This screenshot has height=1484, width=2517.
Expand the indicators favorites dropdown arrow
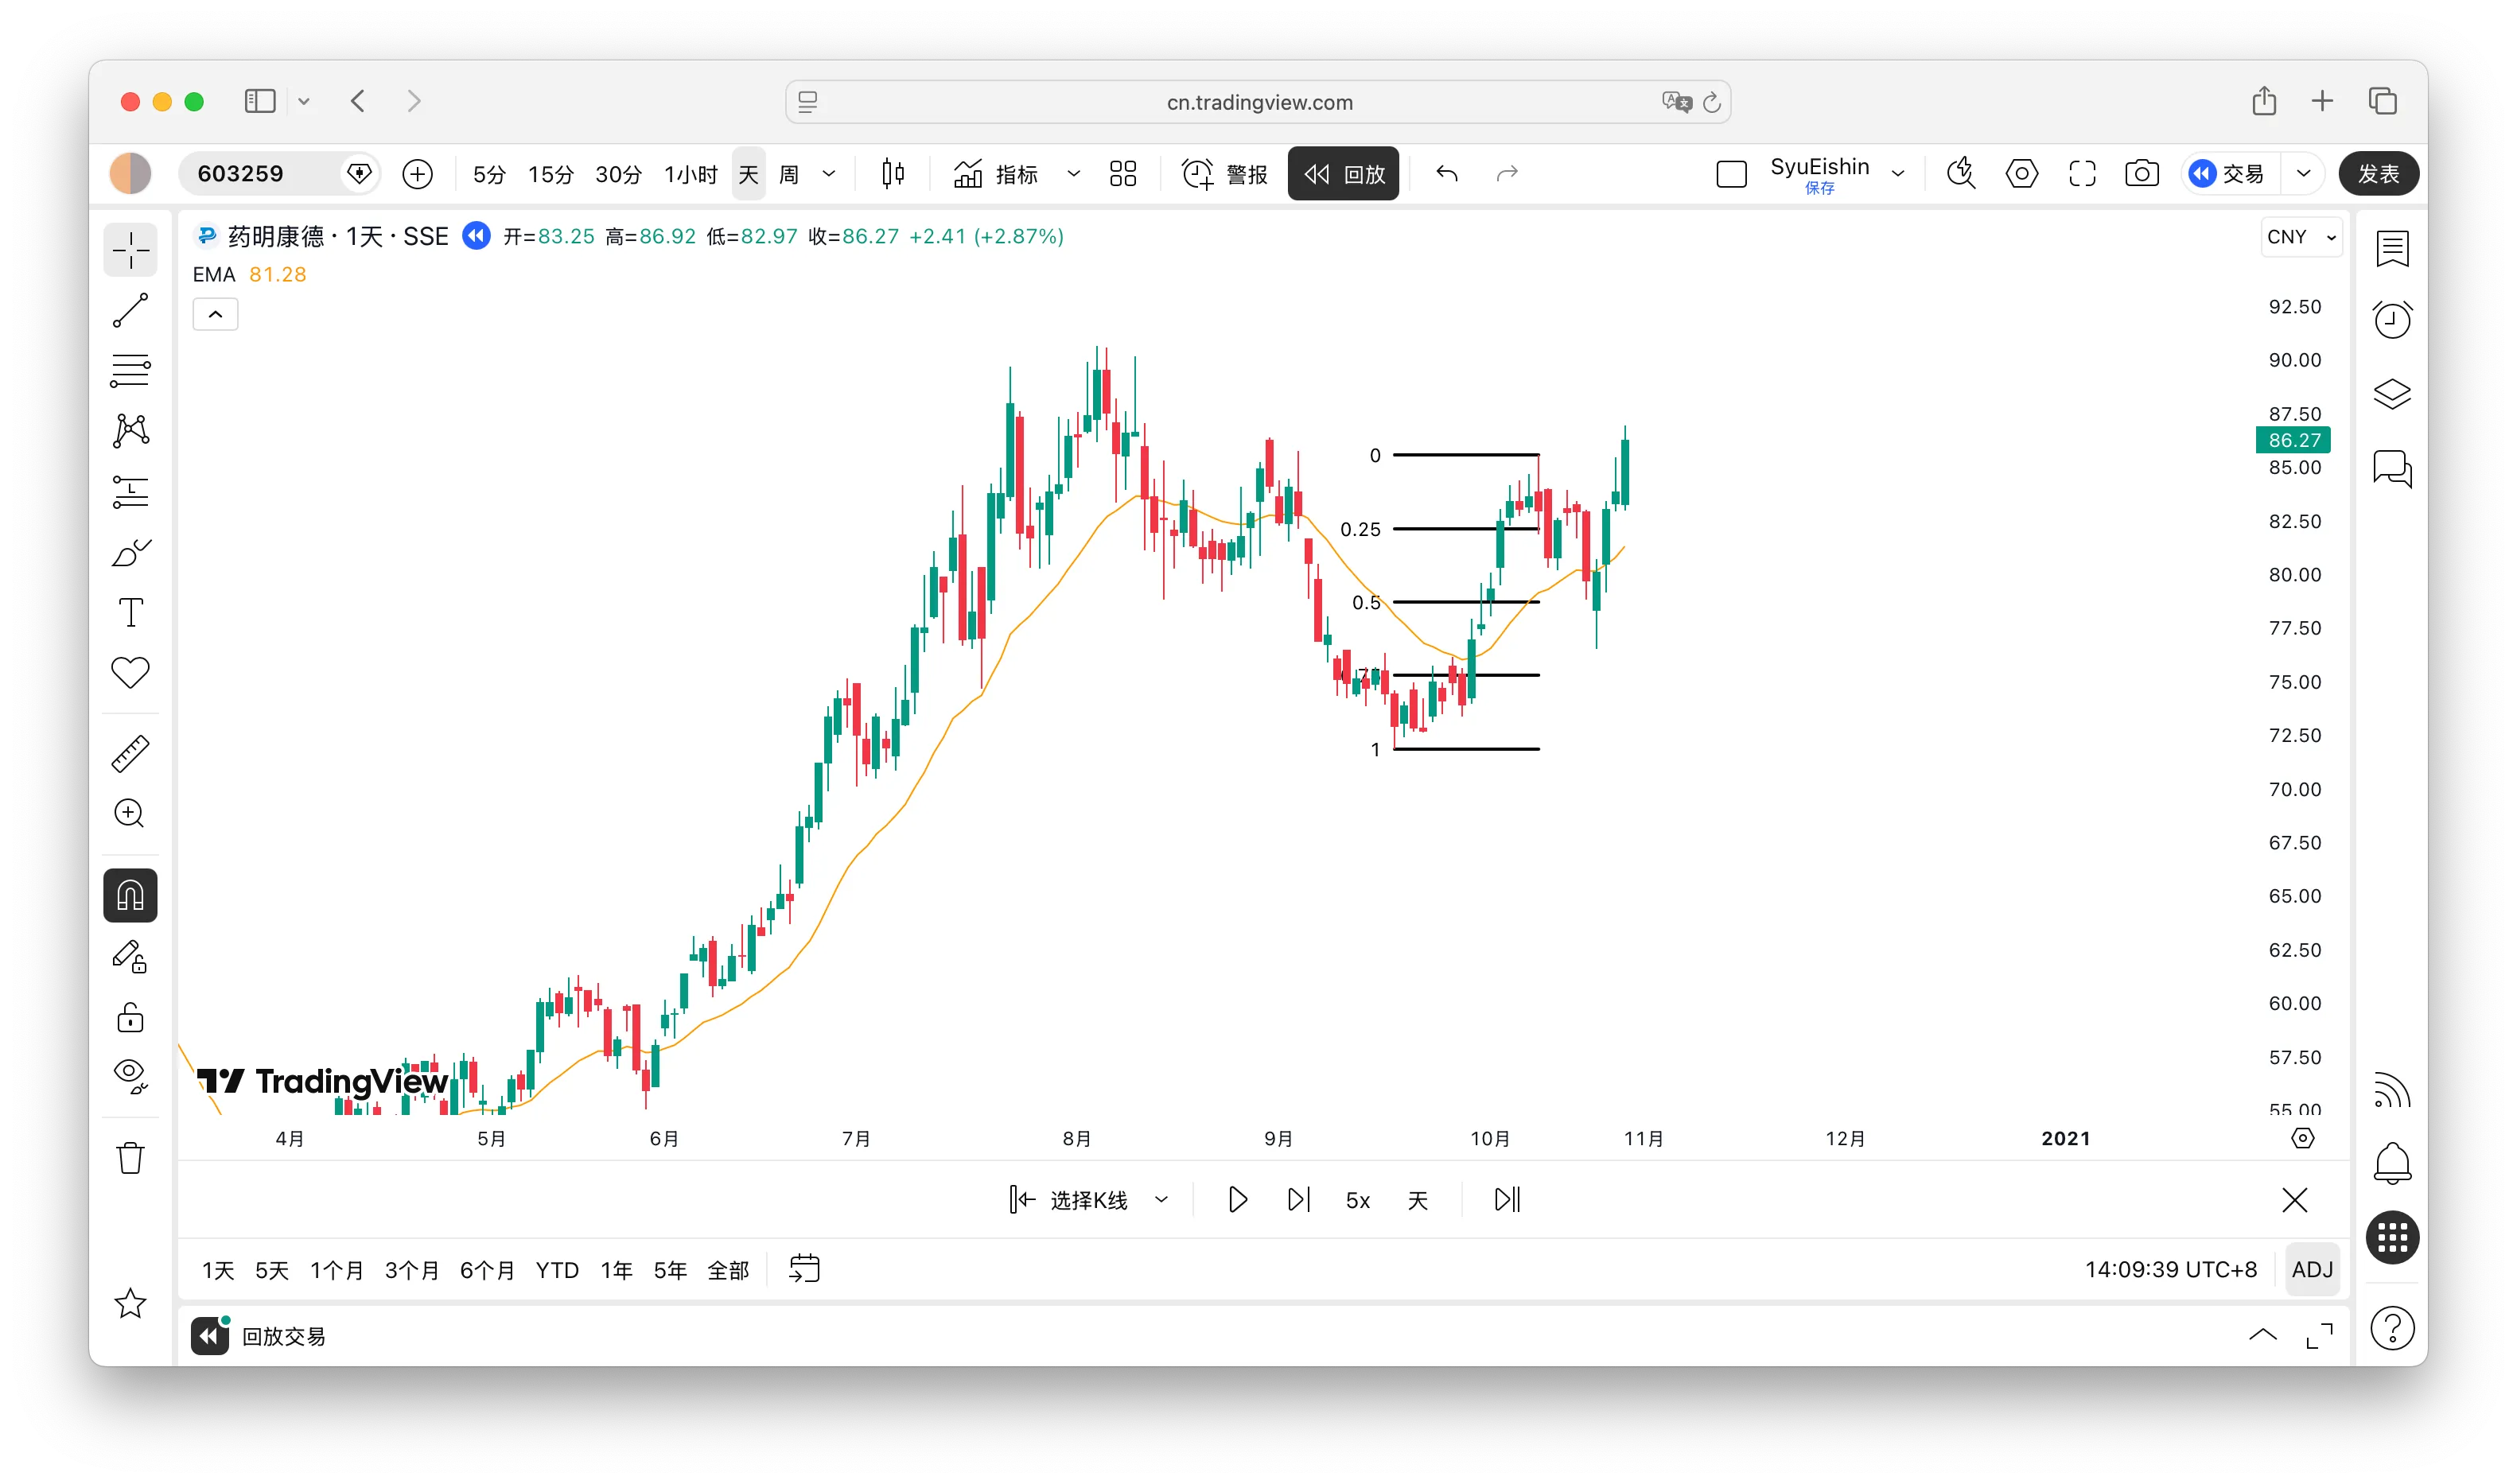click(x=1074, y=174)
